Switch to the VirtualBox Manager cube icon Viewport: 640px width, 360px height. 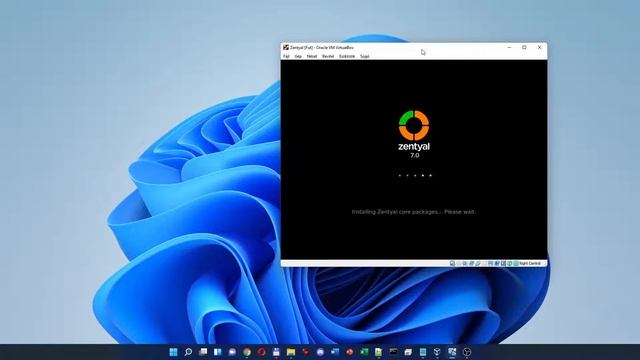pos(437,352)
